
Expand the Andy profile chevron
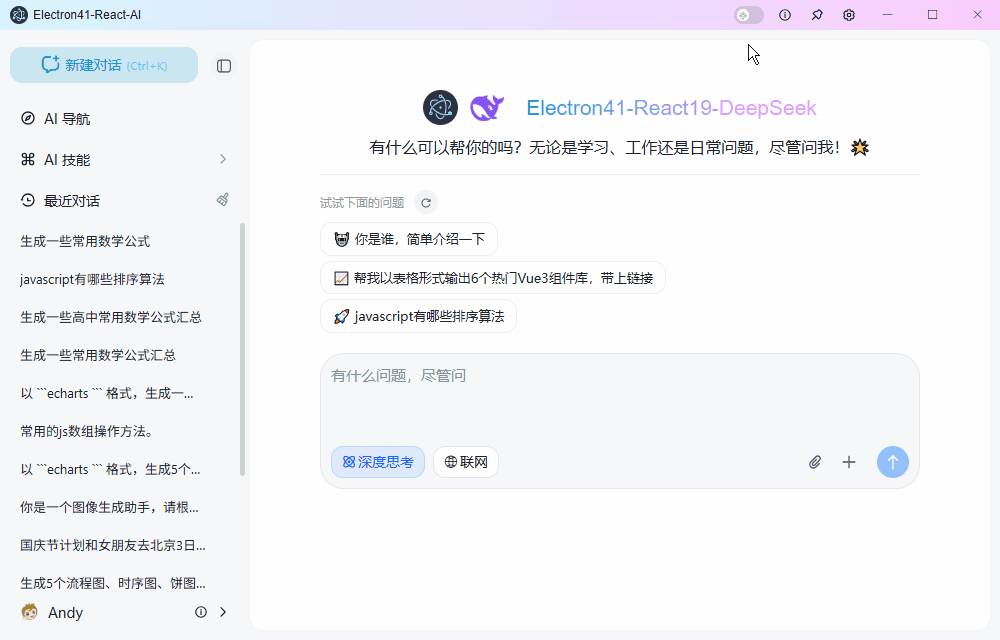pos(223,612)
